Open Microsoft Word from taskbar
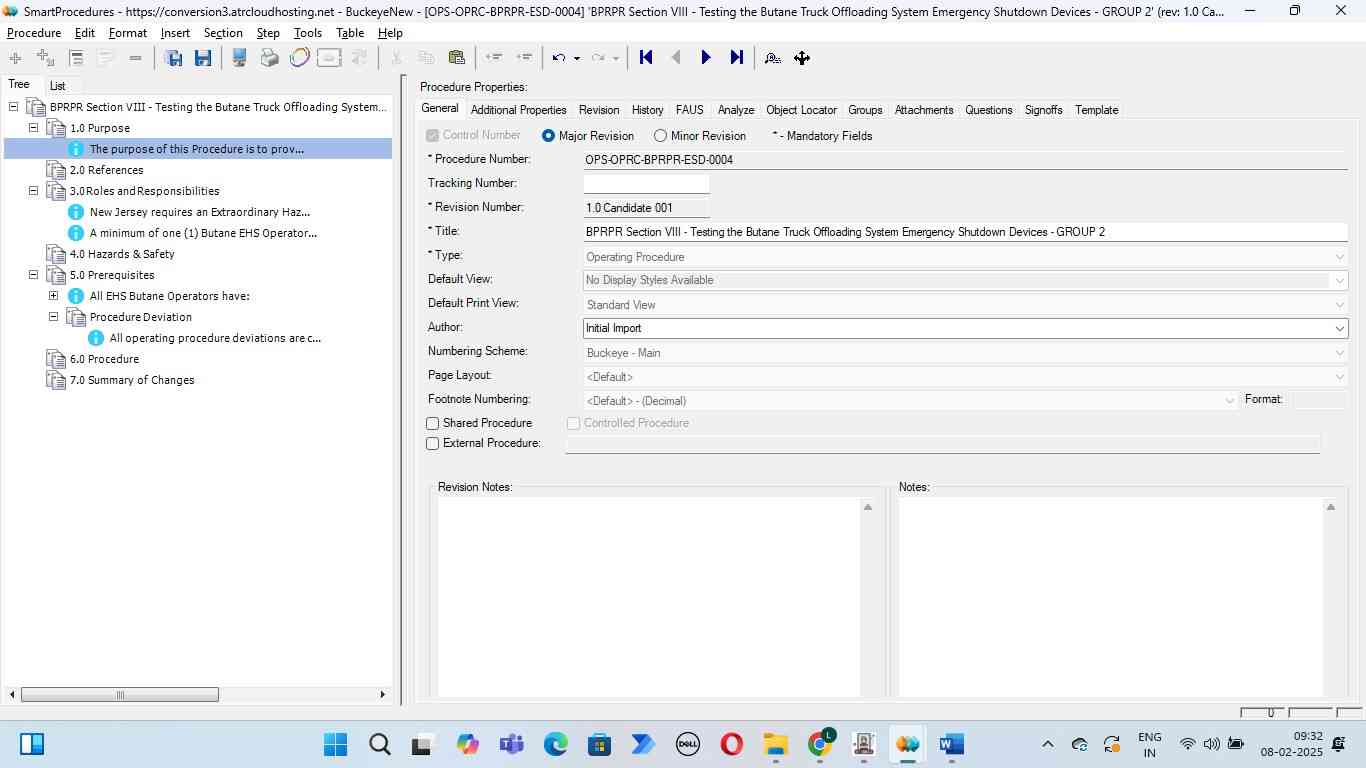This screenshot has height=768, width=1366. (x=951, y=744)
